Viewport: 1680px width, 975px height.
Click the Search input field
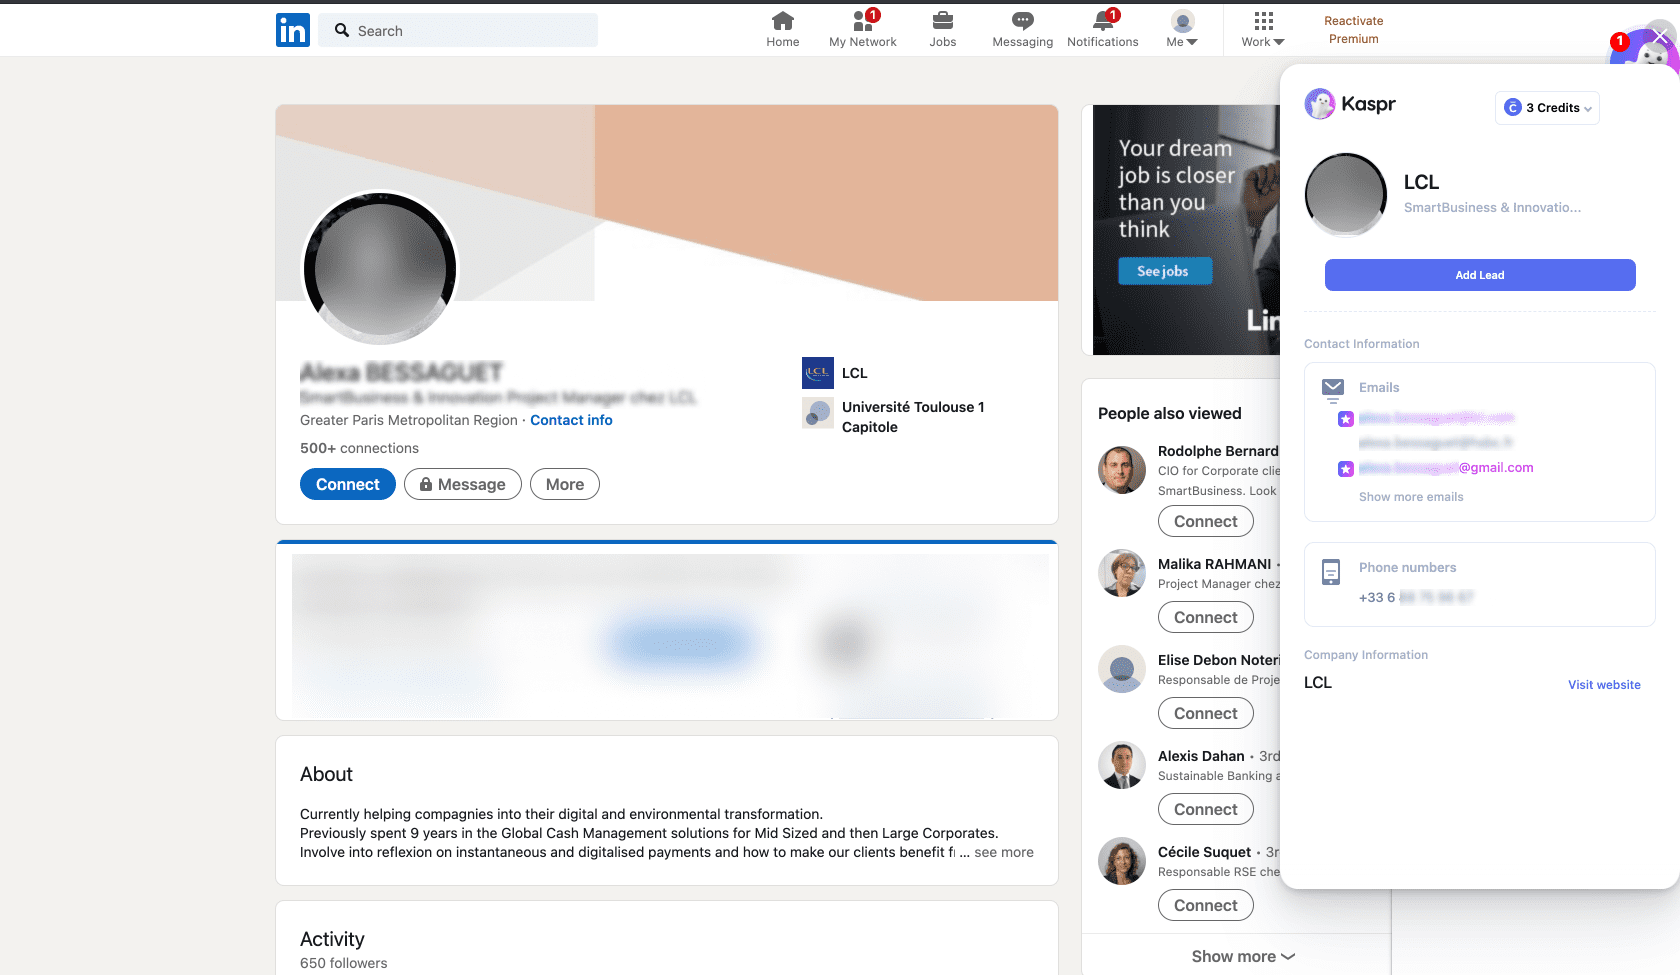point(458,30)
